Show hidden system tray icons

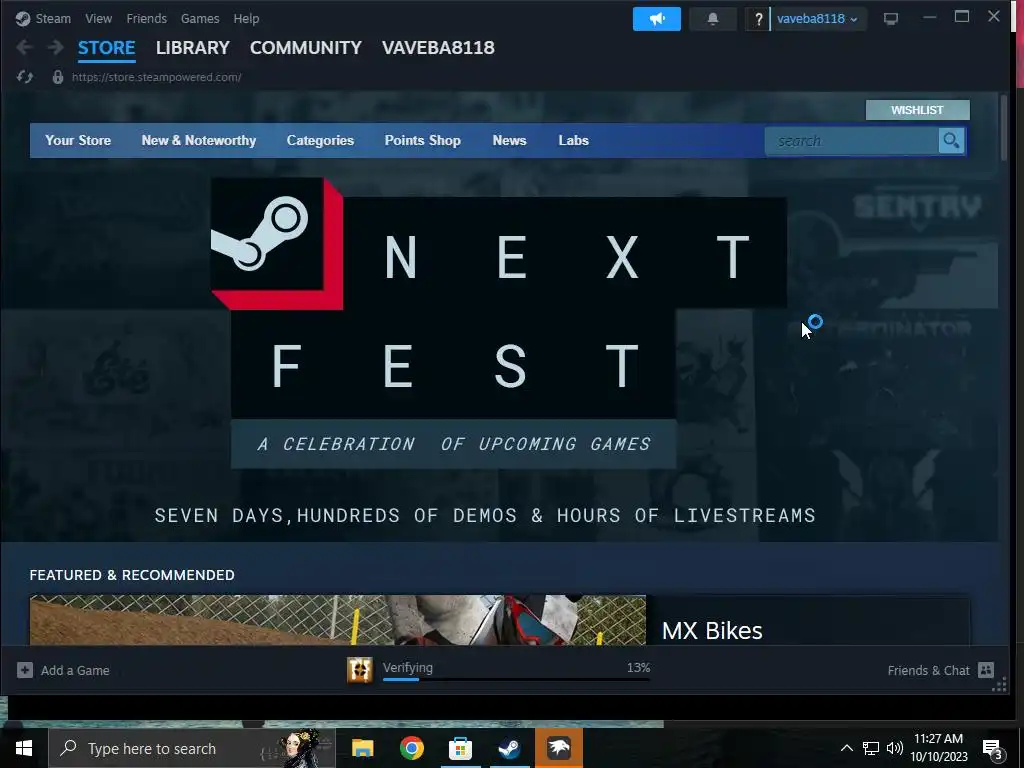[x=846, y=748]
